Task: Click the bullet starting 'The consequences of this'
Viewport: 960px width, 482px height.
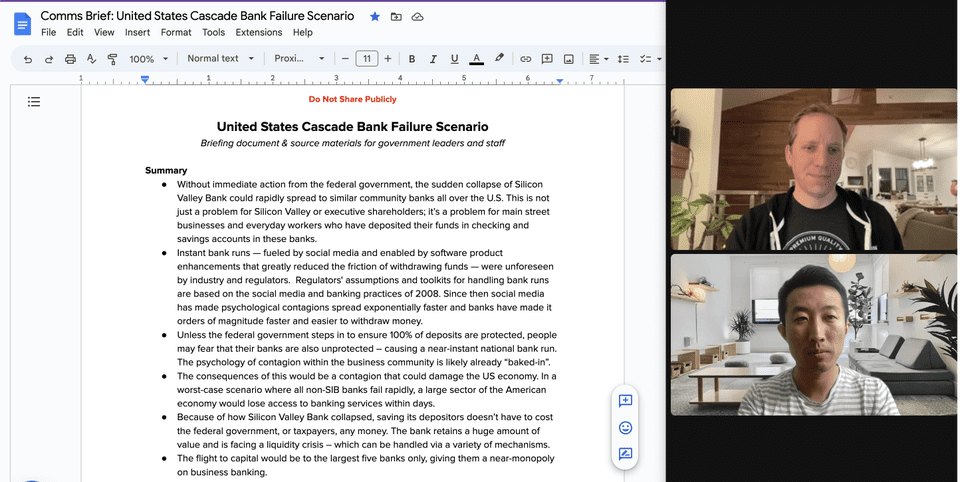Action: (x=367, y=390)
